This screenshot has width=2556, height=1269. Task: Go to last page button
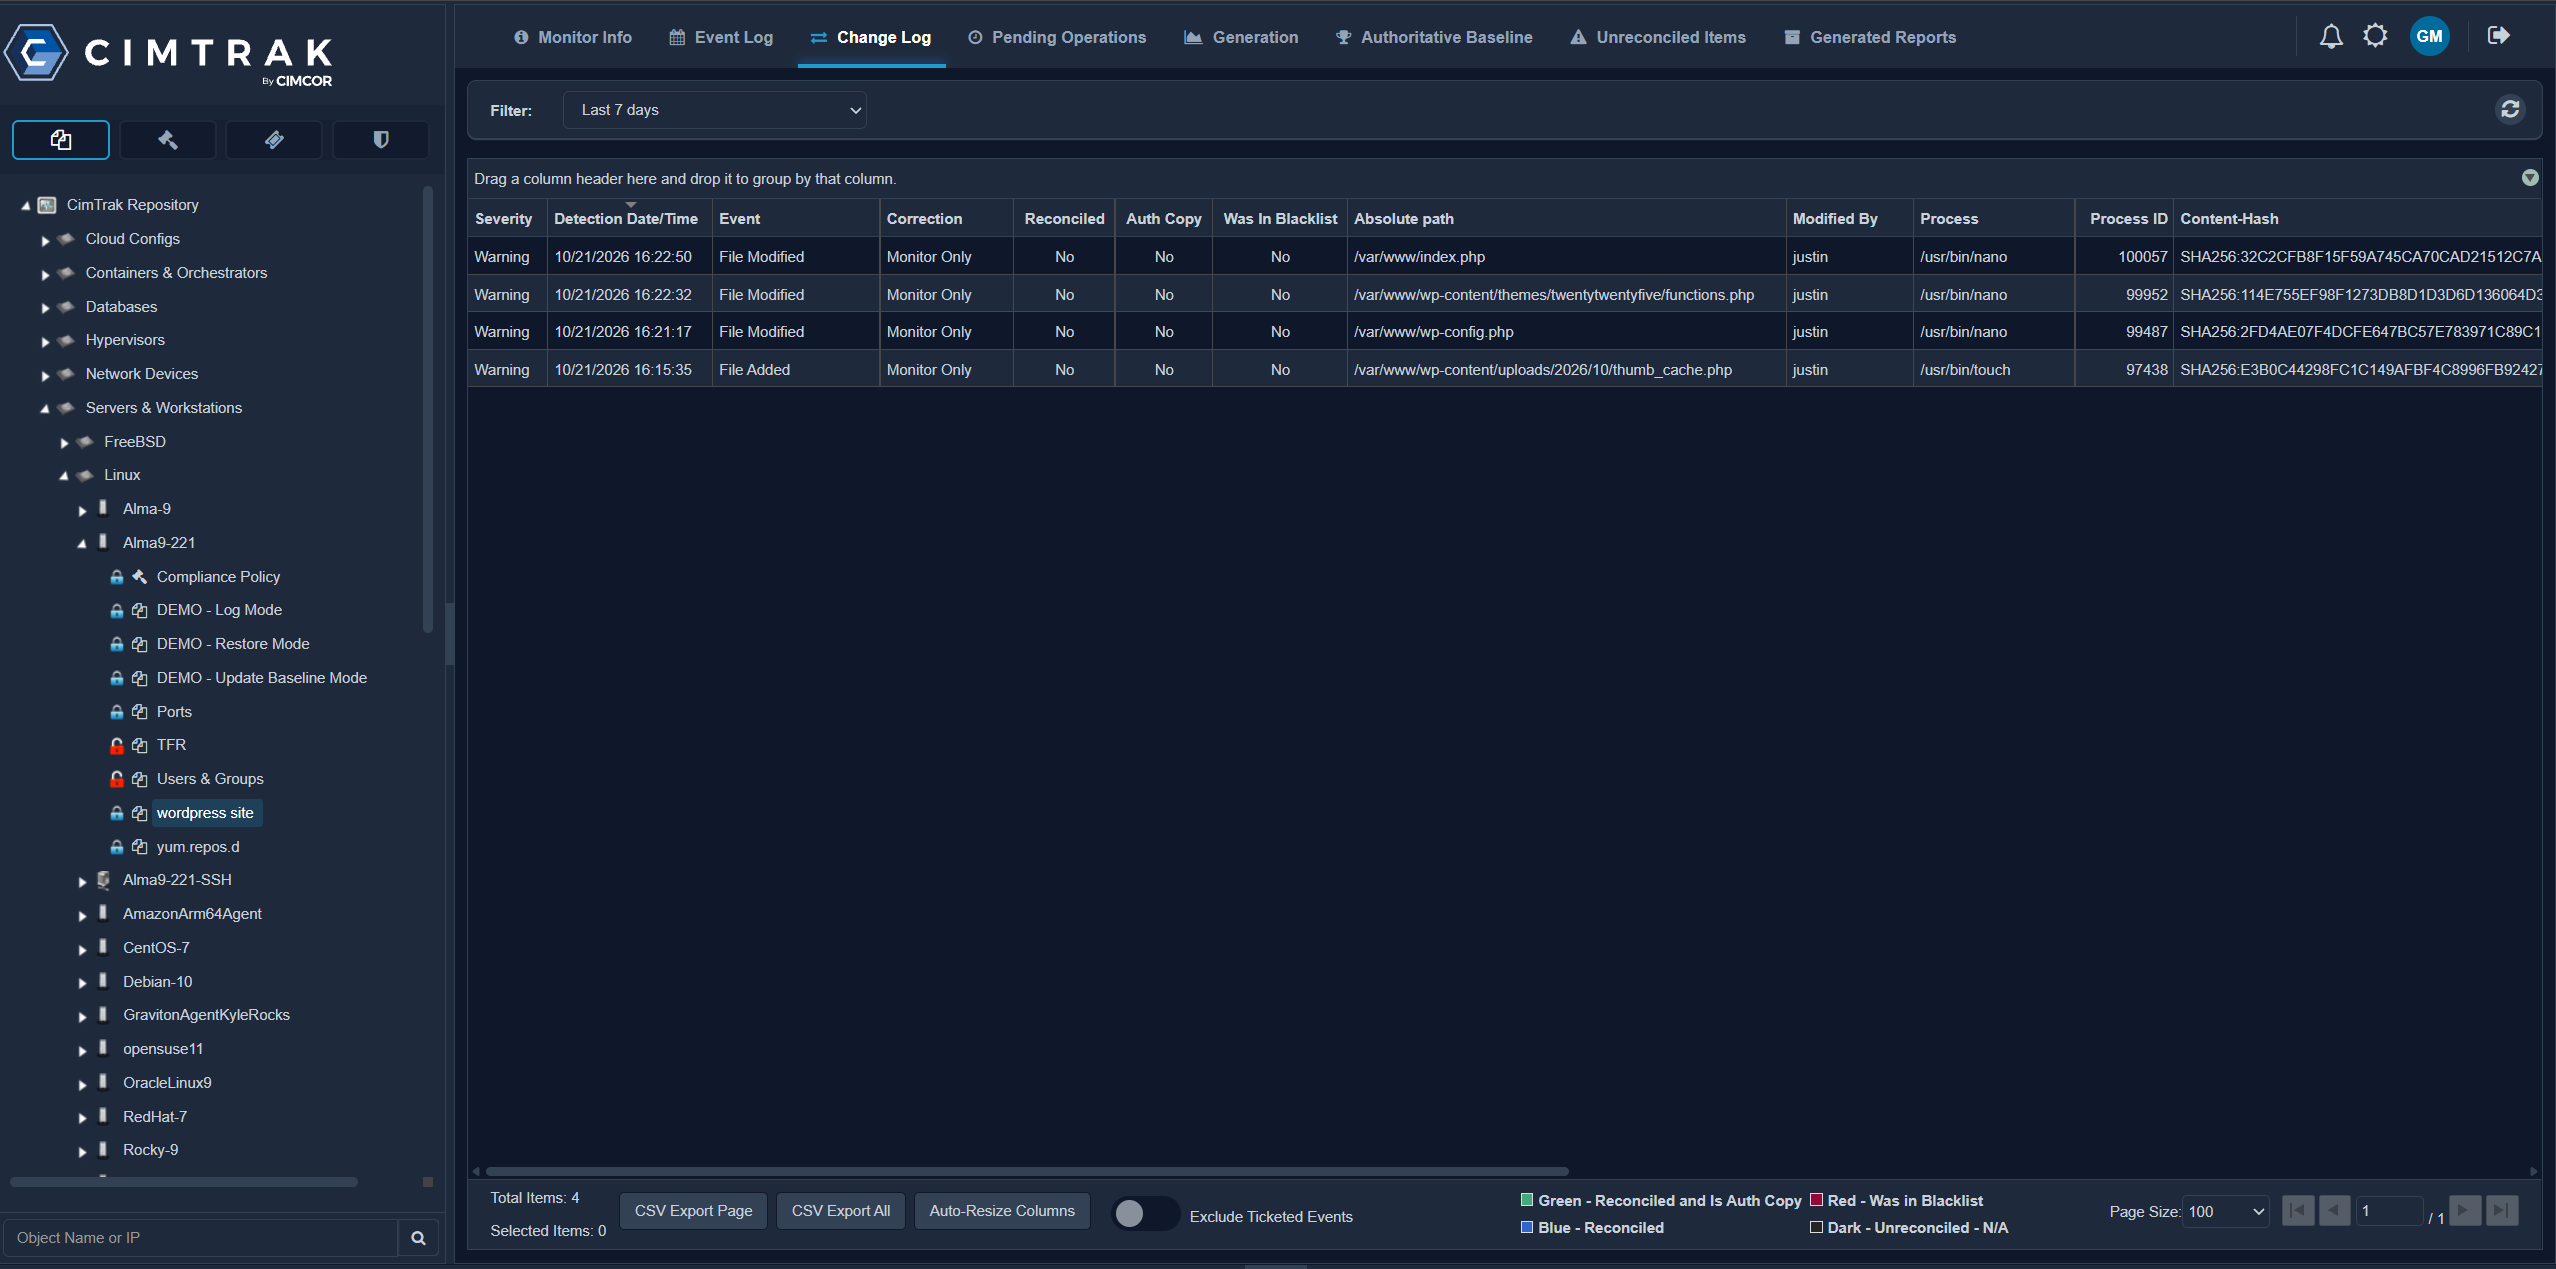[x=2502, y=1211]
